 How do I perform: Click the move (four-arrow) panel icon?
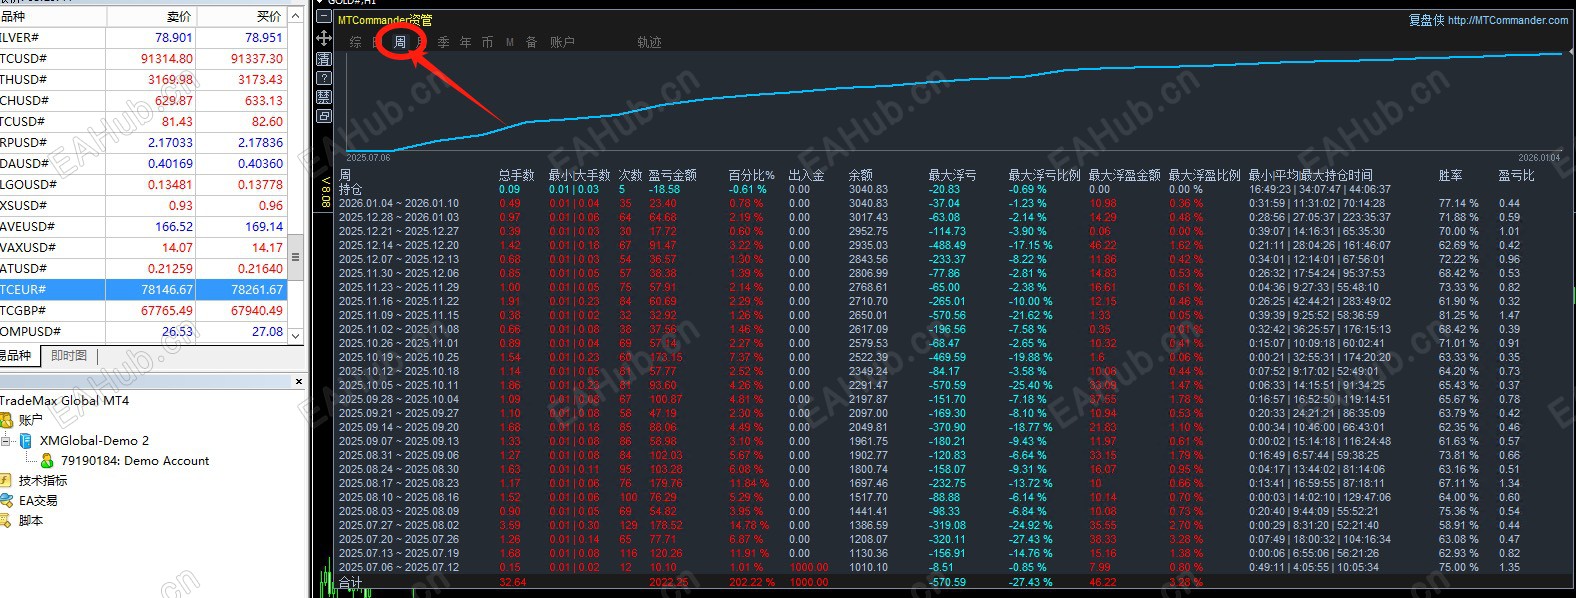tap(324, 38)
